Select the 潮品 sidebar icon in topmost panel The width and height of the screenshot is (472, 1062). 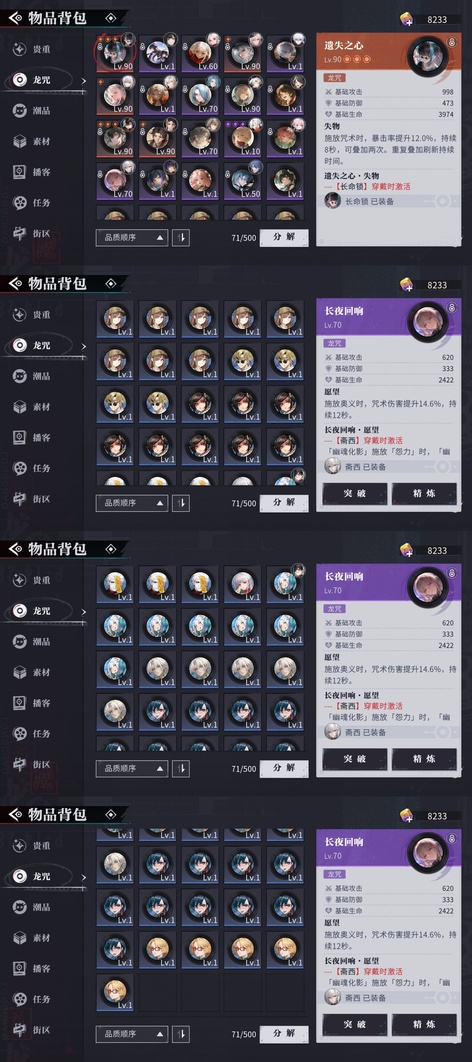tap(20, 110)
